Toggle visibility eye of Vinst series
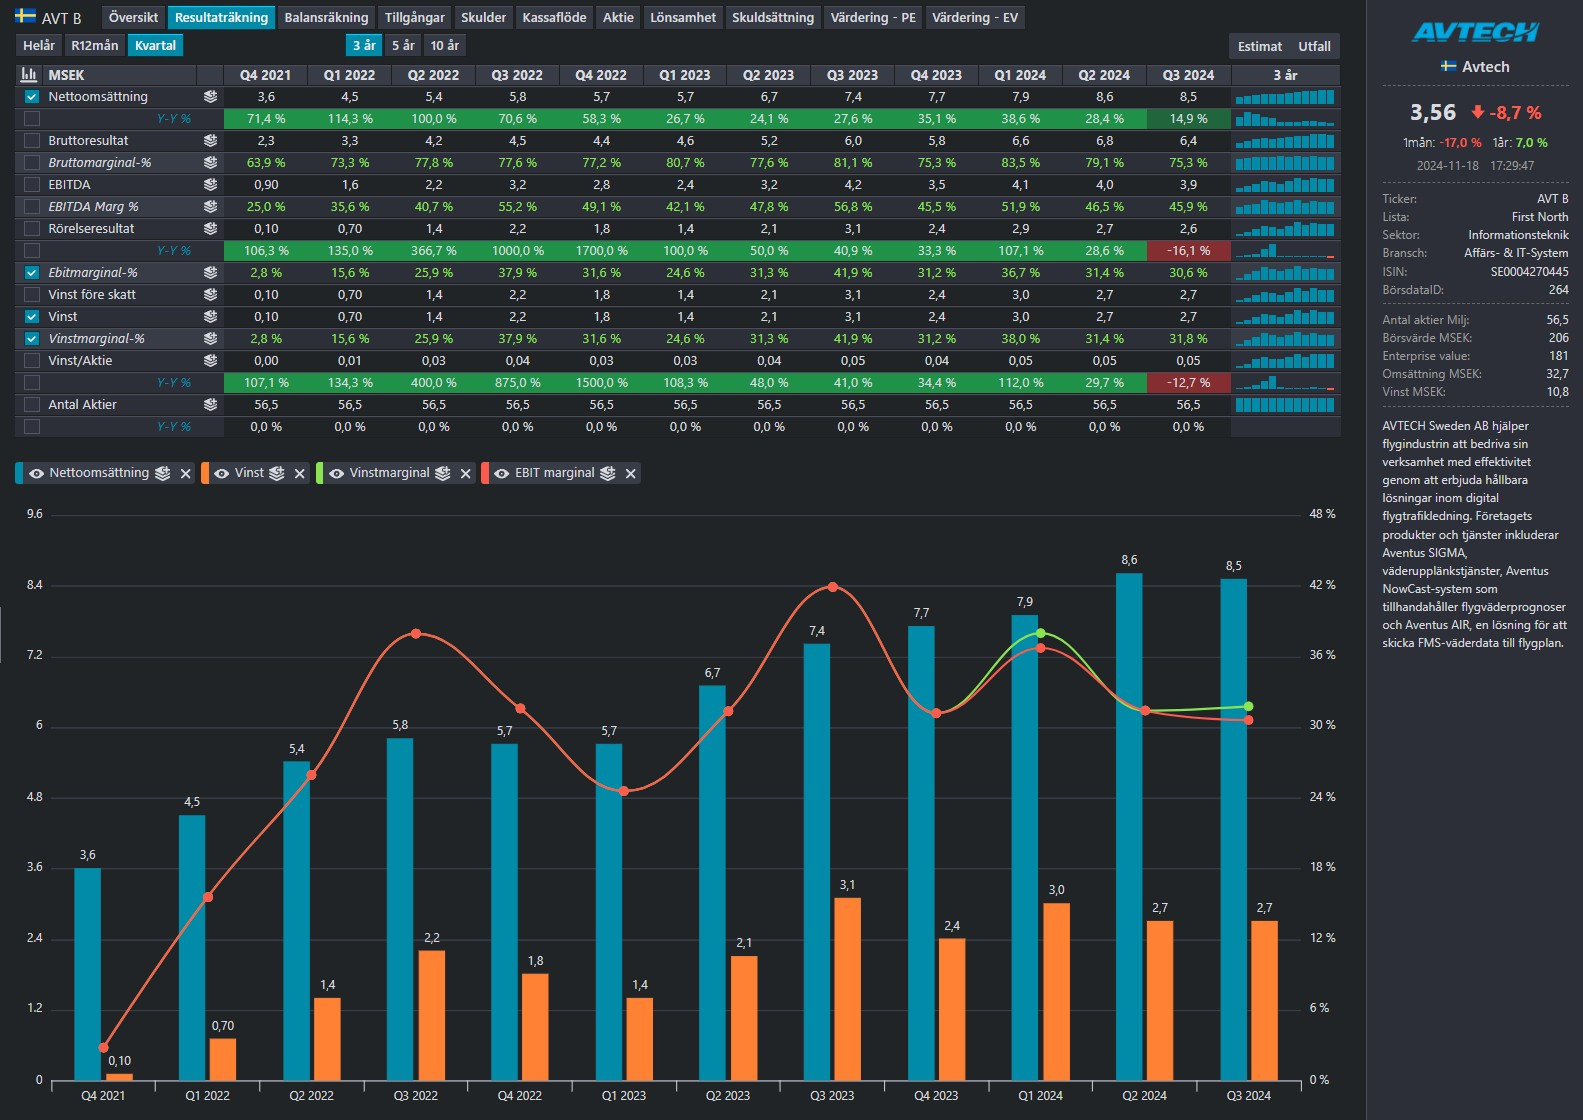This screenshot has width=1583, height=1120. 222,474
